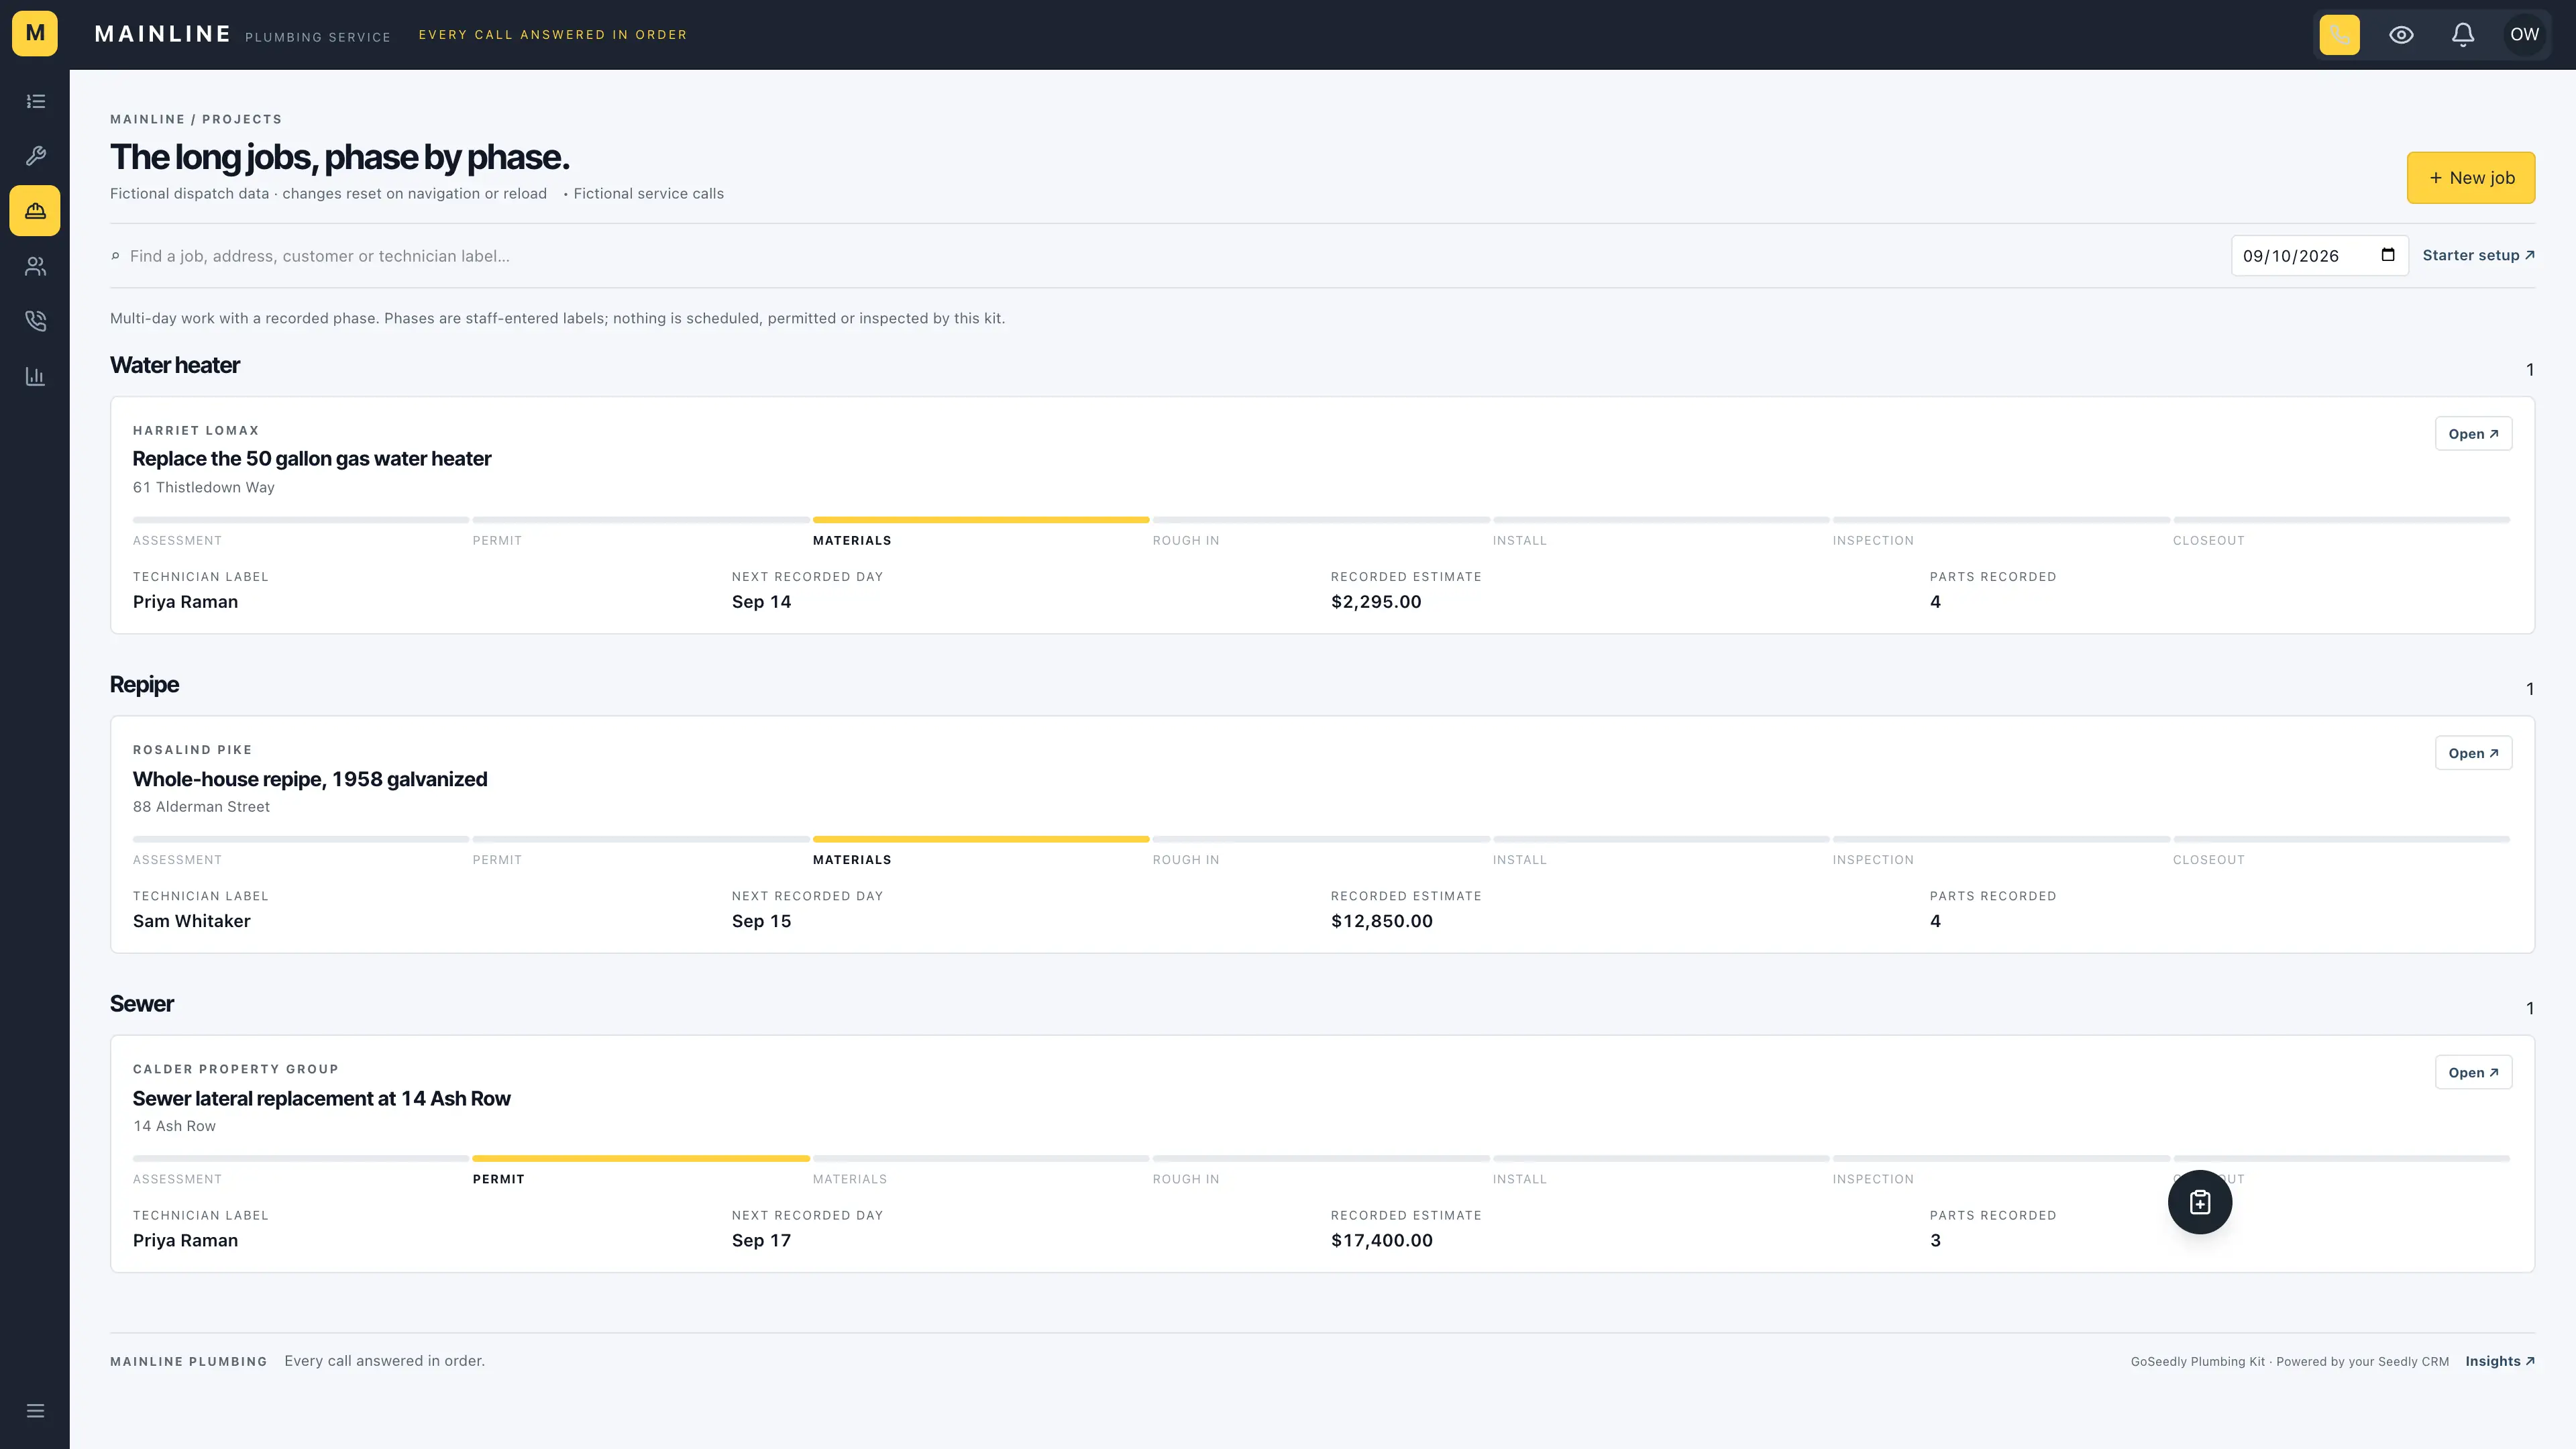Click the $2,295.00 recorded estimate
This screenshot has height=1449, width=2576.
point(1375,602)
